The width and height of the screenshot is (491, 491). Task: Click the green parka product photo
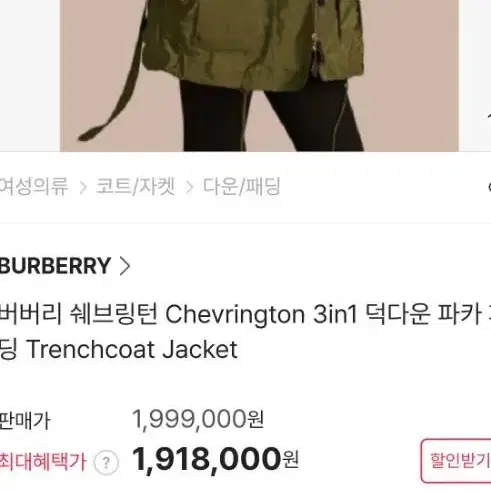(259, 76)
